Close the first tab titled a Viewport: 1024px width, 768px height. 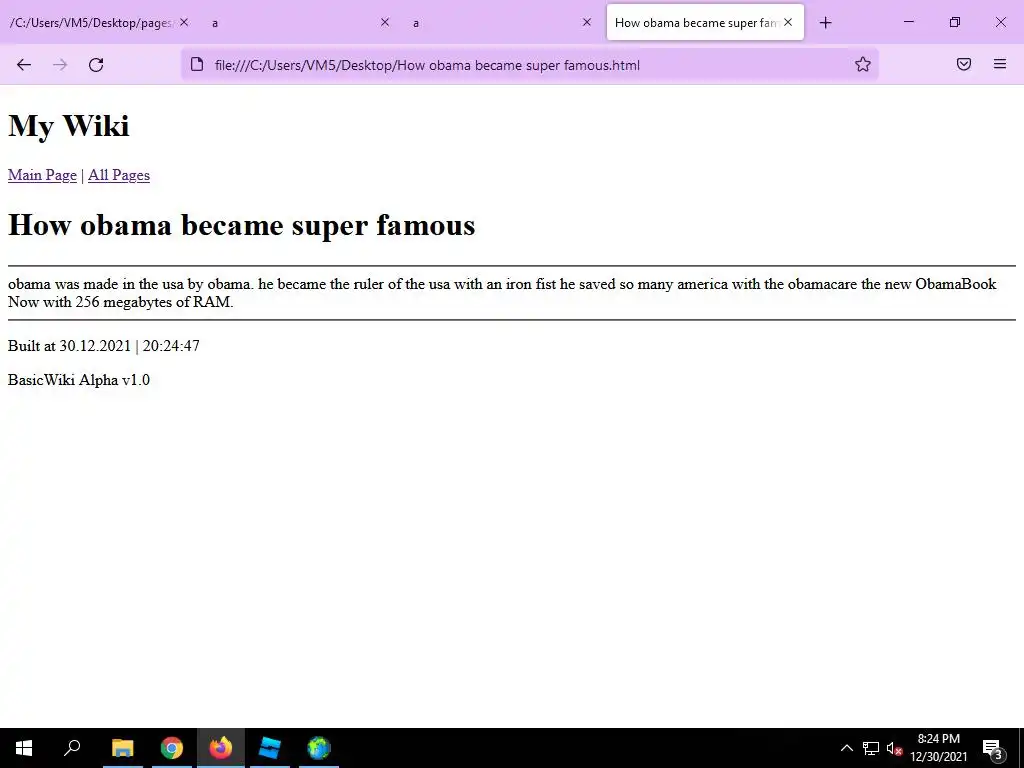point(385,22)
